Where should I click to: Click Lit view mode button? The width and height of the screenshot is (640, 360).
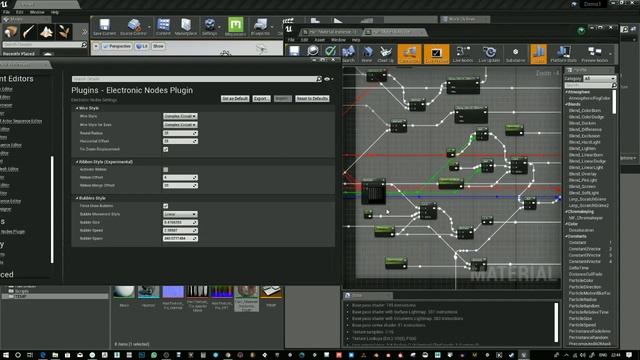click(142, 47)
